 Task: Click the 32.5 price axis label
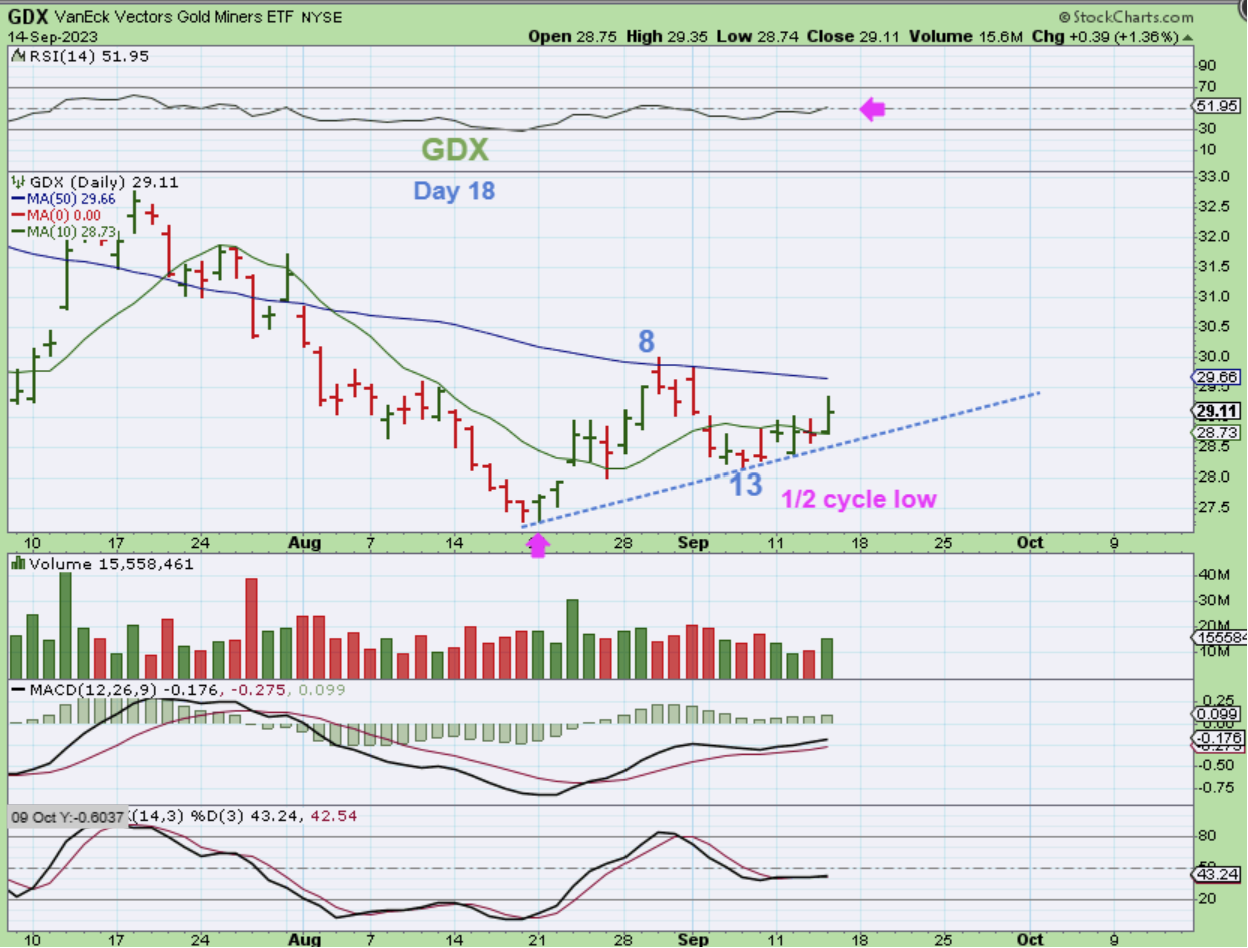1213,207
